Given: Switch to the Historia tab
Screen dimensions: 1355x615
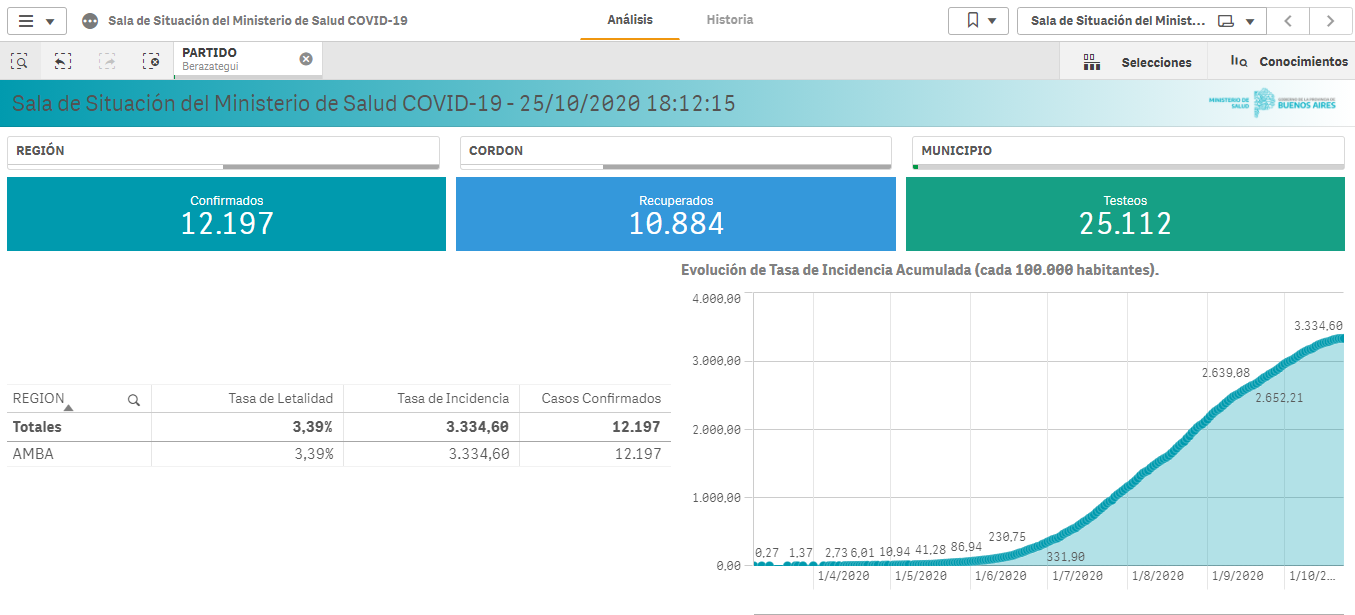Looking at the screenshot, I should point(730,20).
